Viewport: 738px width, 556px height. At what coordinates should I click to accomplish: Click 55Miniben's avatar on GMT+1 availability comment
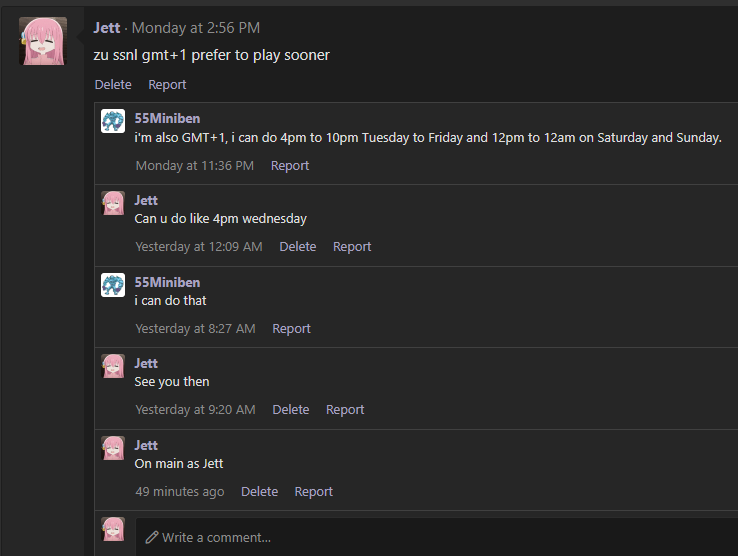(113, 121)
